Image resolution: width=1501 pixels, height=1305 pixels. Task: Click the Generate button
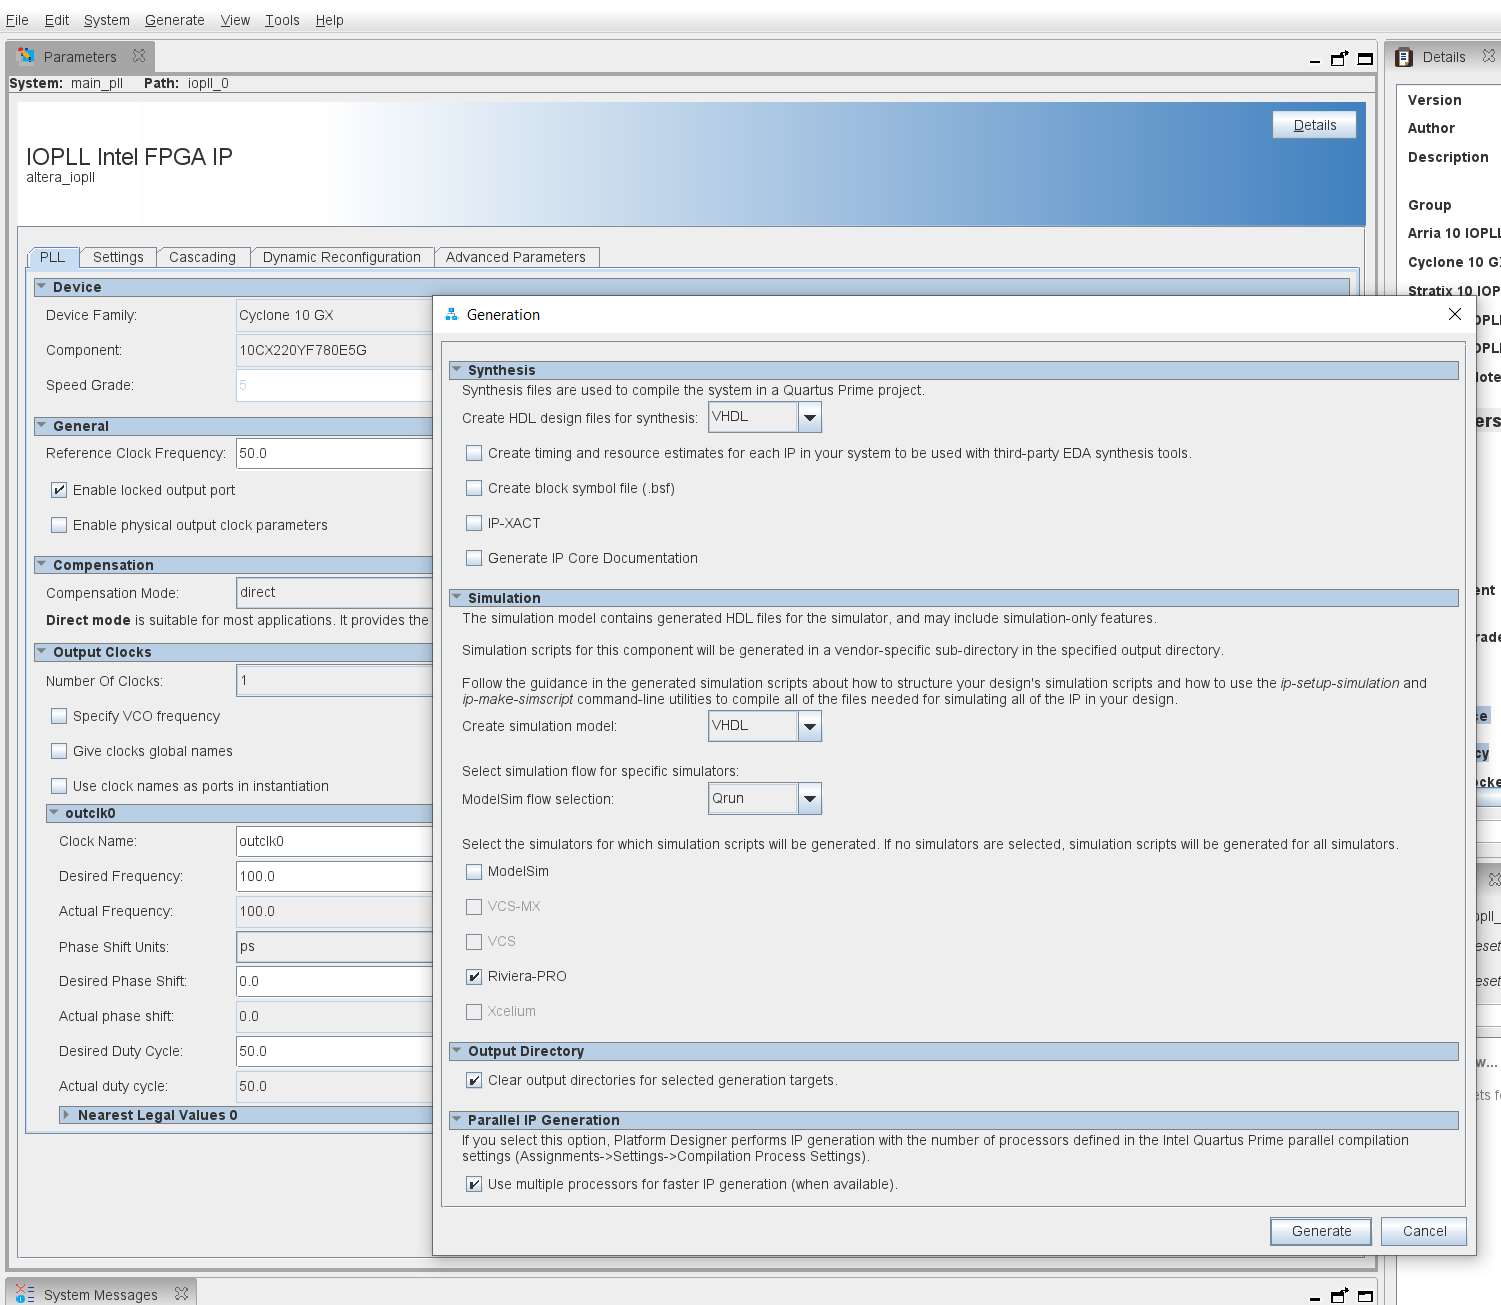(x=1321, y=1231)
